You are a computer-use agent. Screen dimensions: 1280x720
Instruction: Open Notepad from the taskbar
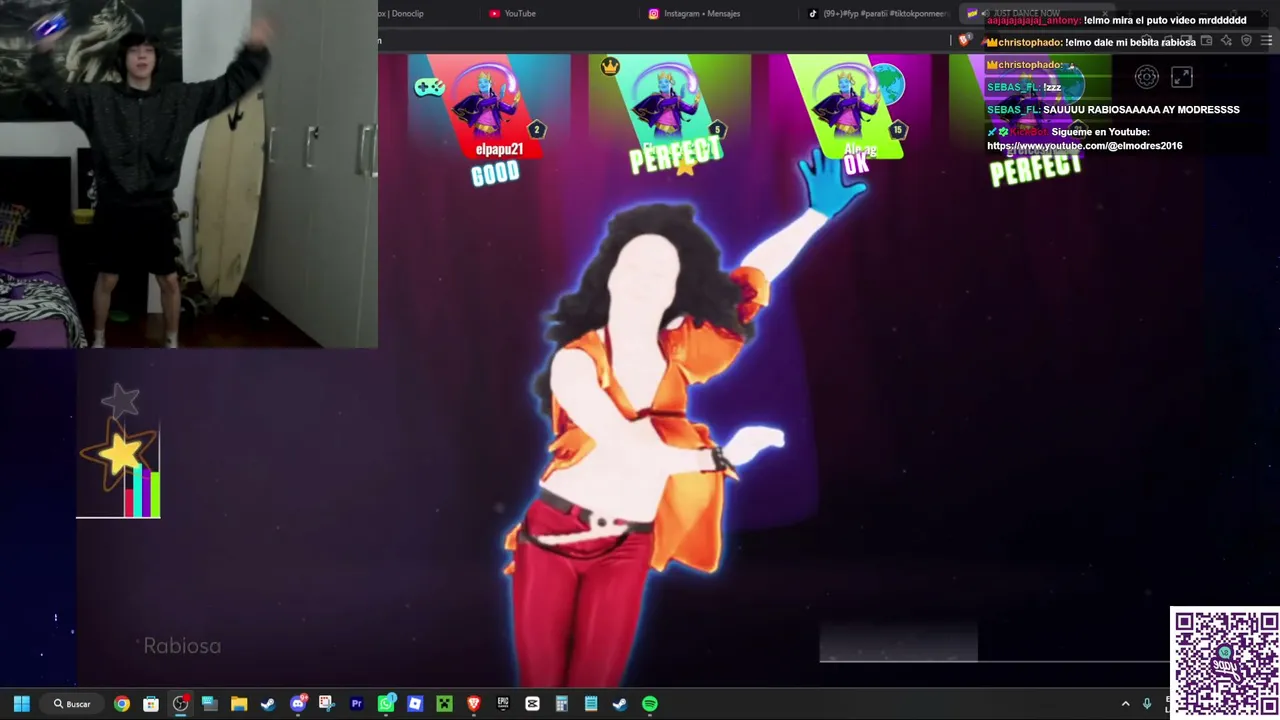coord(591,704)
